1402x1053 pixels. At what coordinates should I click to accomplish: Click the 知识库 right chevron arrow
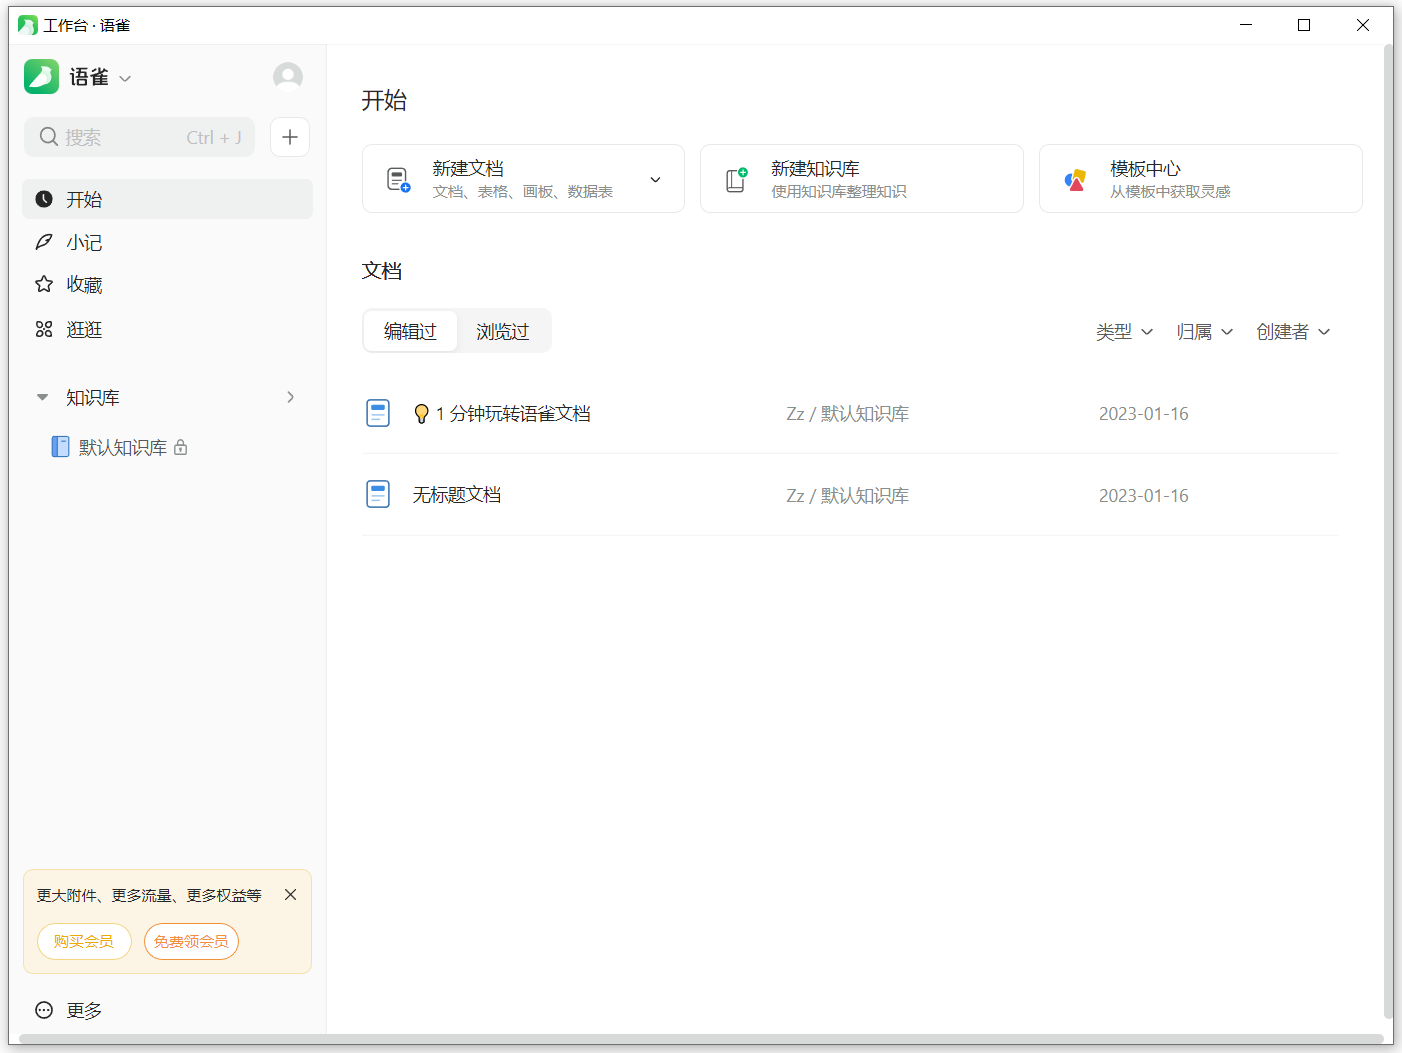291,397
